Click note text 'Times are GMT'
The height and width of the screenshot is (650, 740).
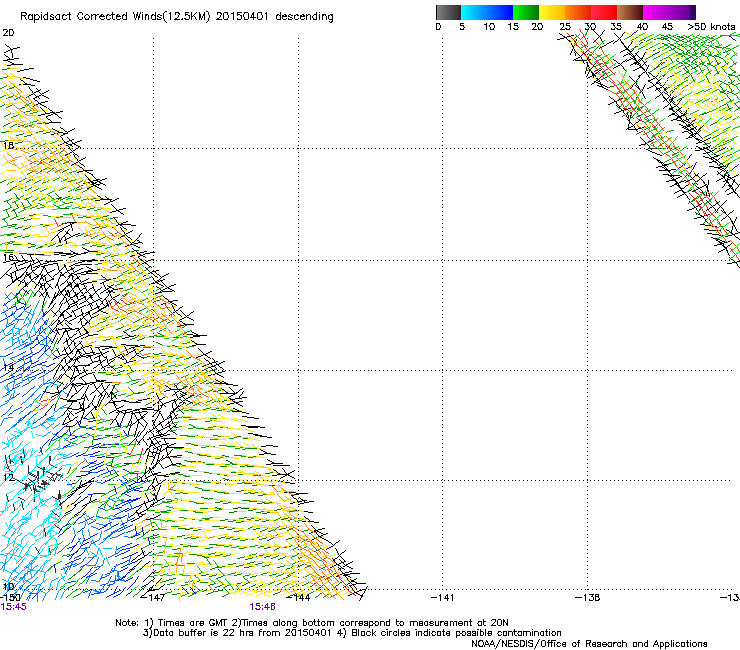(194, 623)
